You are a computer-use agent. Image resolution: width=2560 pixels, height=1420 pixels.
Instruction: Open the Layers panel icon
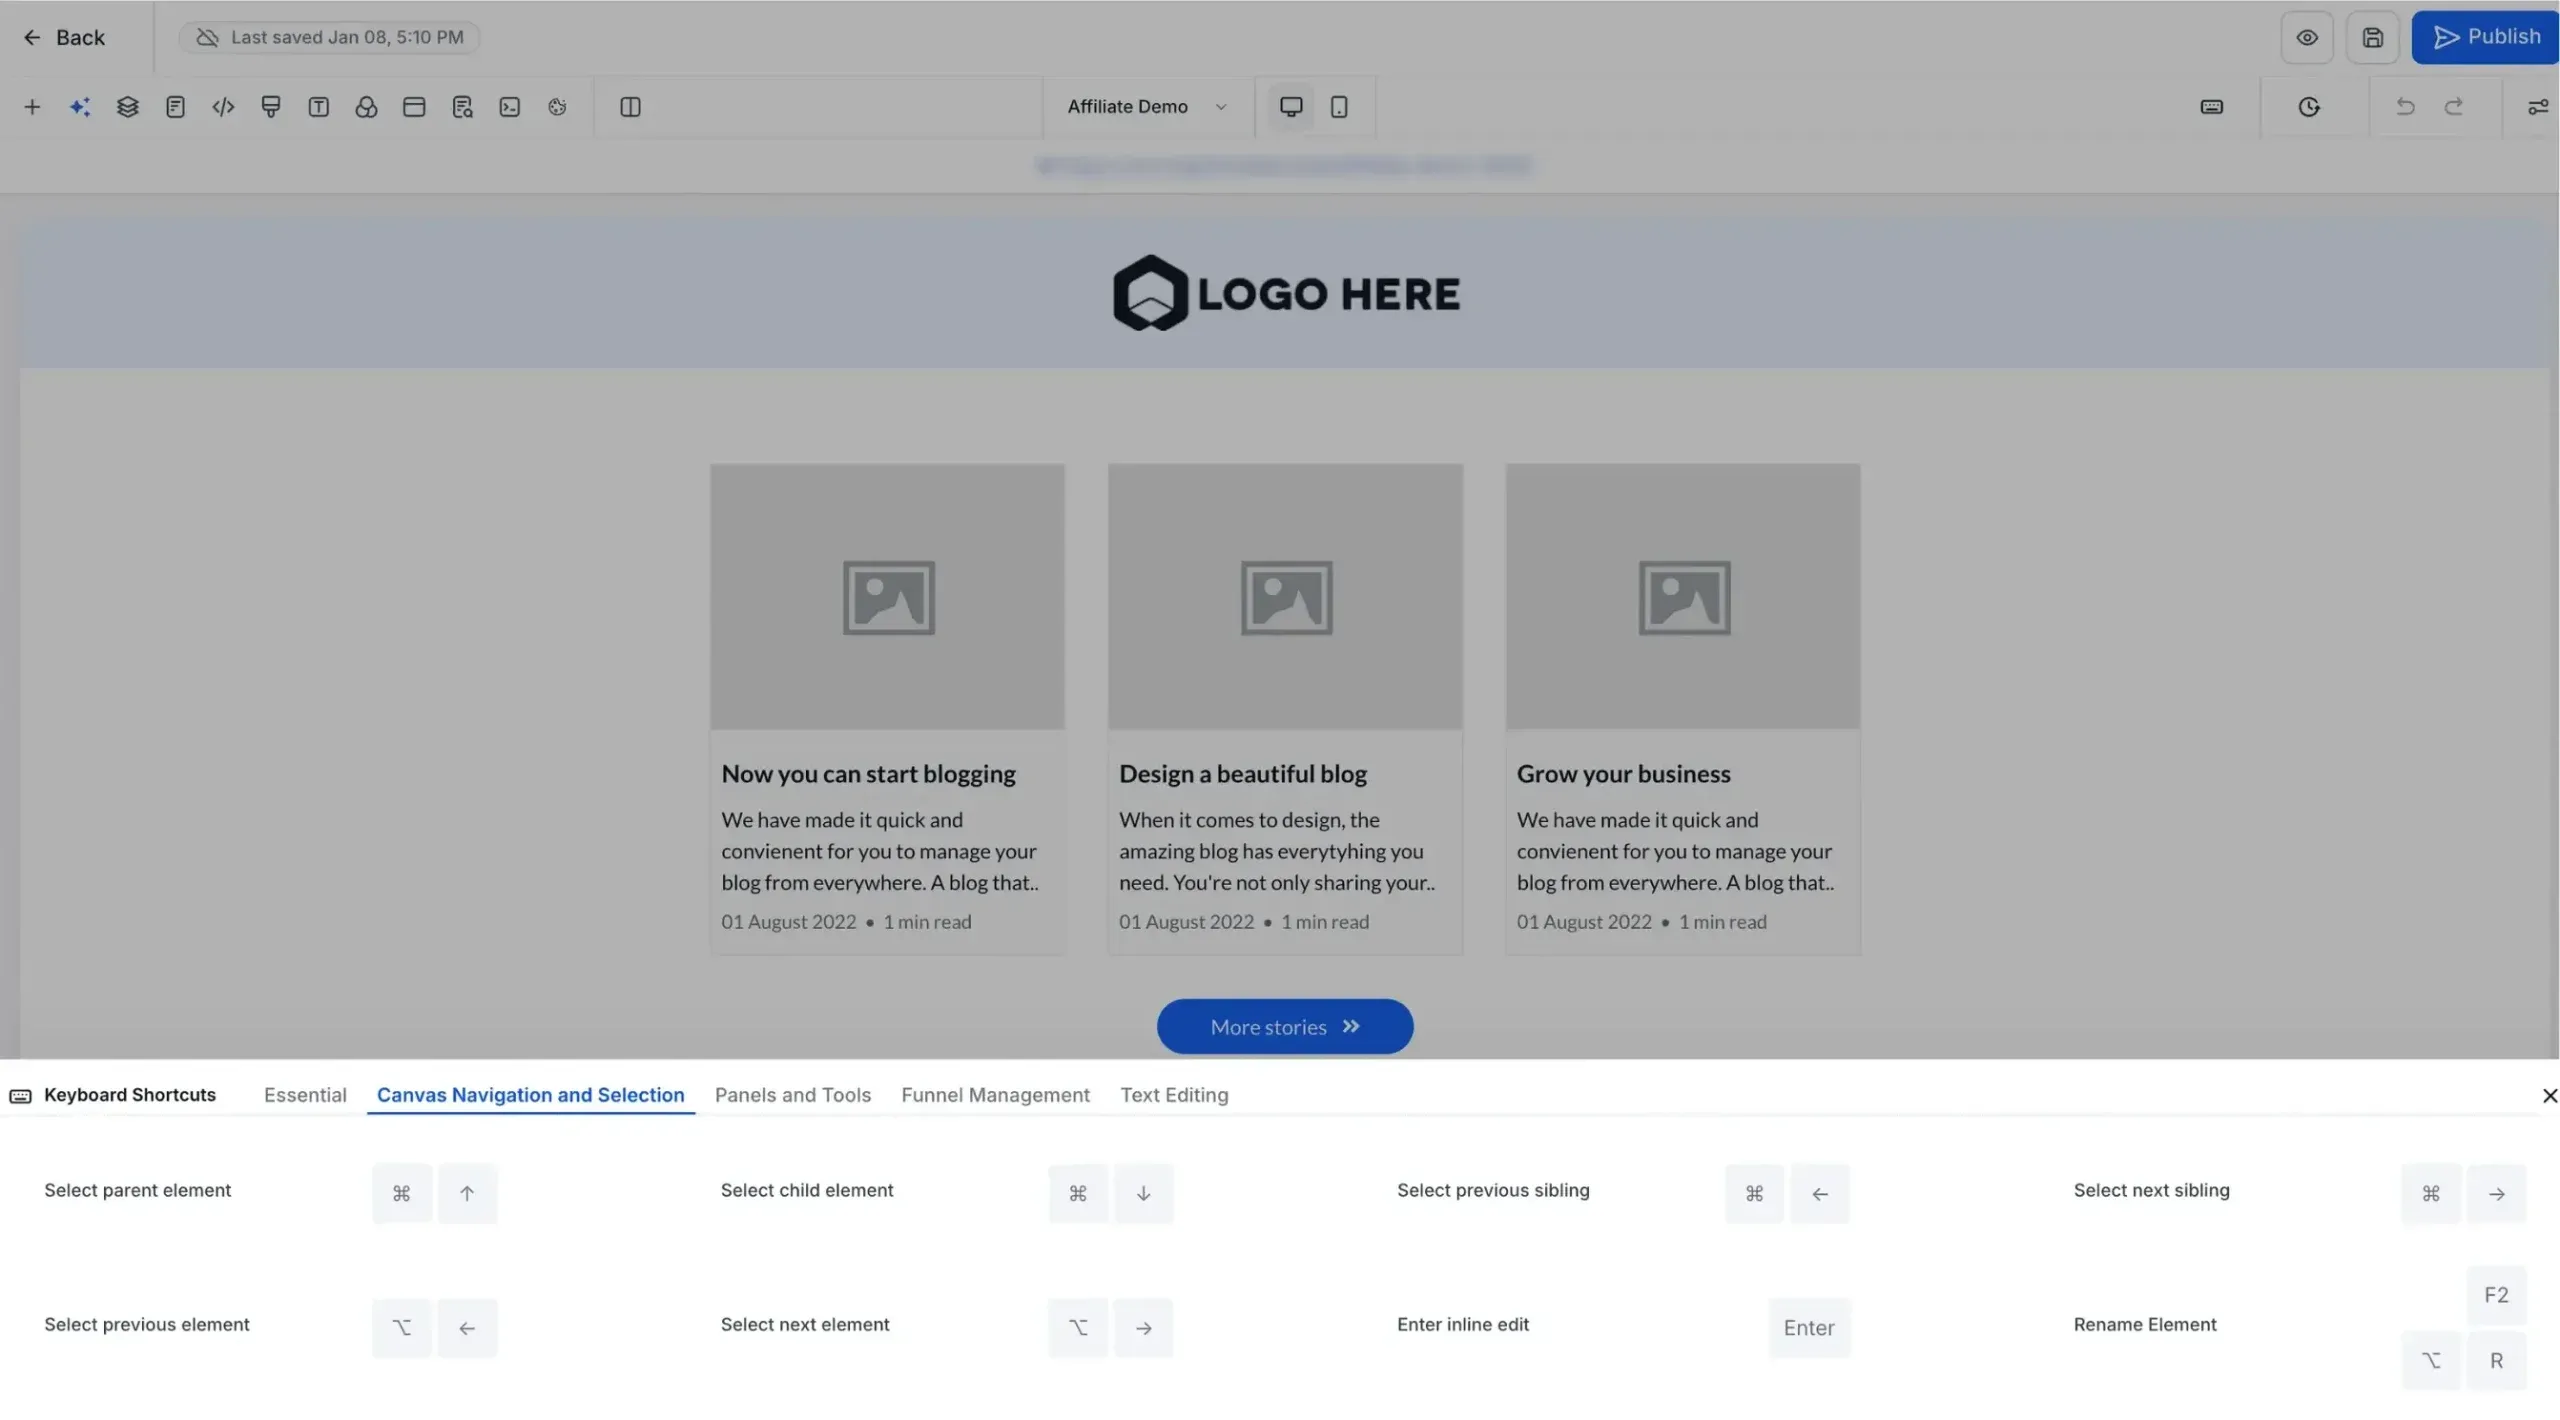[x=127, y=106]
